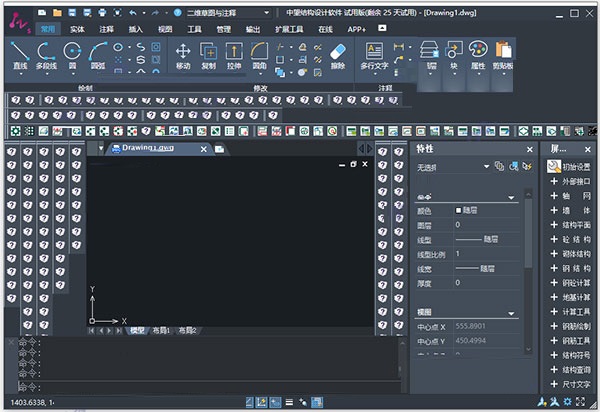Screen dimensions: 600x412
Task: Switch to the 布局1 layout tab
Action: tap(161, 330)
